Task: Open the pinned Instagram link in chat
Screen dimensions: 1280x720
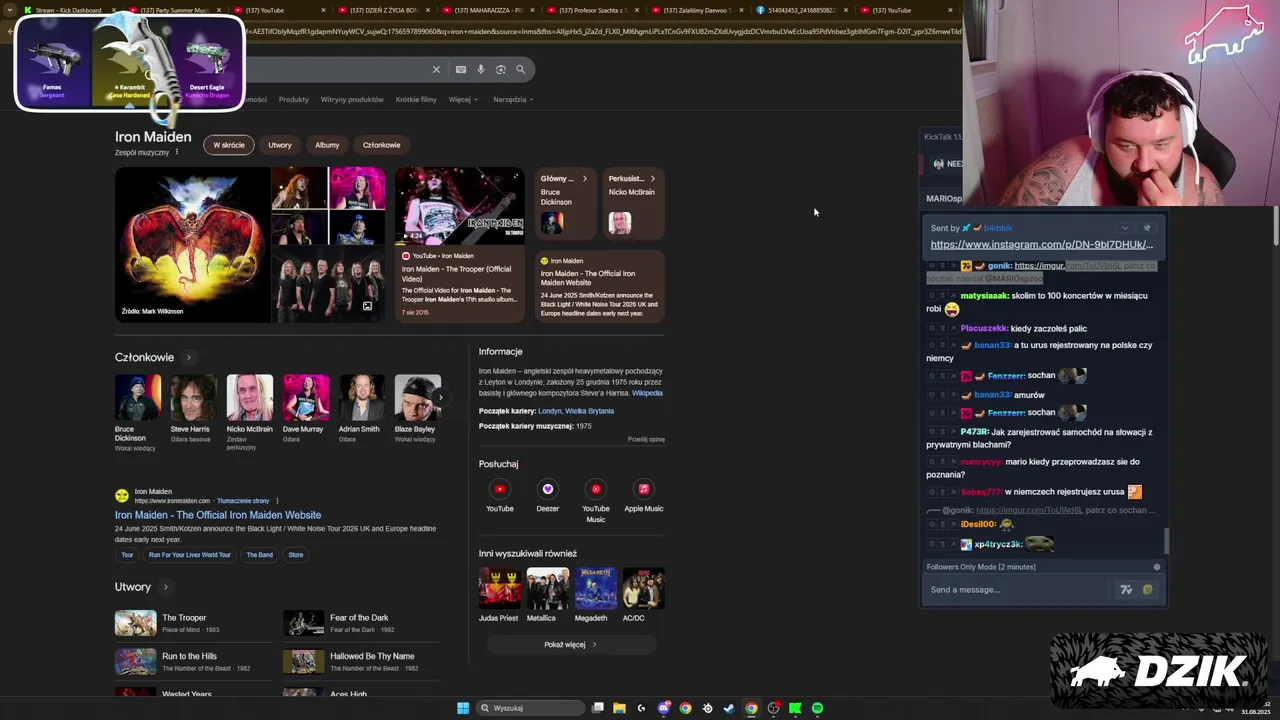Action: click(1041, 244)
